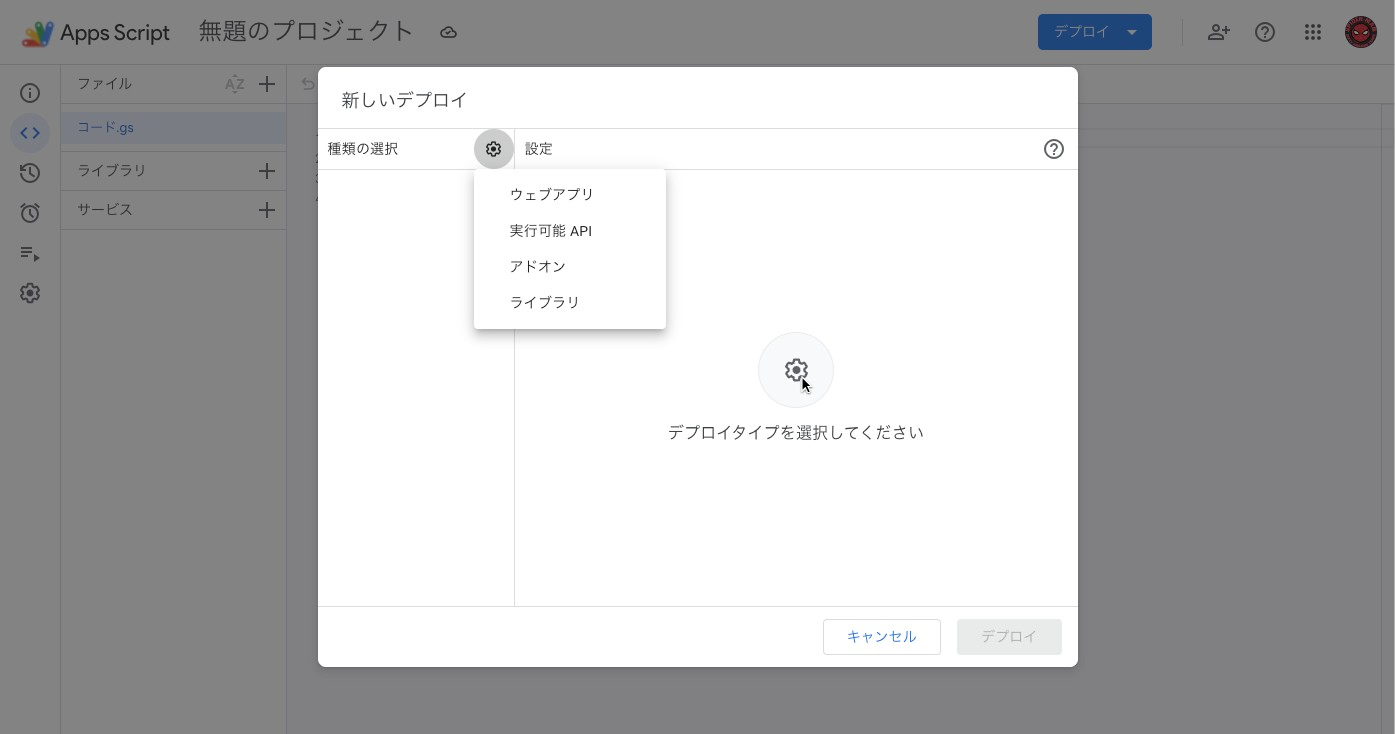The height and width of the screenshot is (734, 1395).
Task: Select the コード.gs file
Action: tap(106, 127)
